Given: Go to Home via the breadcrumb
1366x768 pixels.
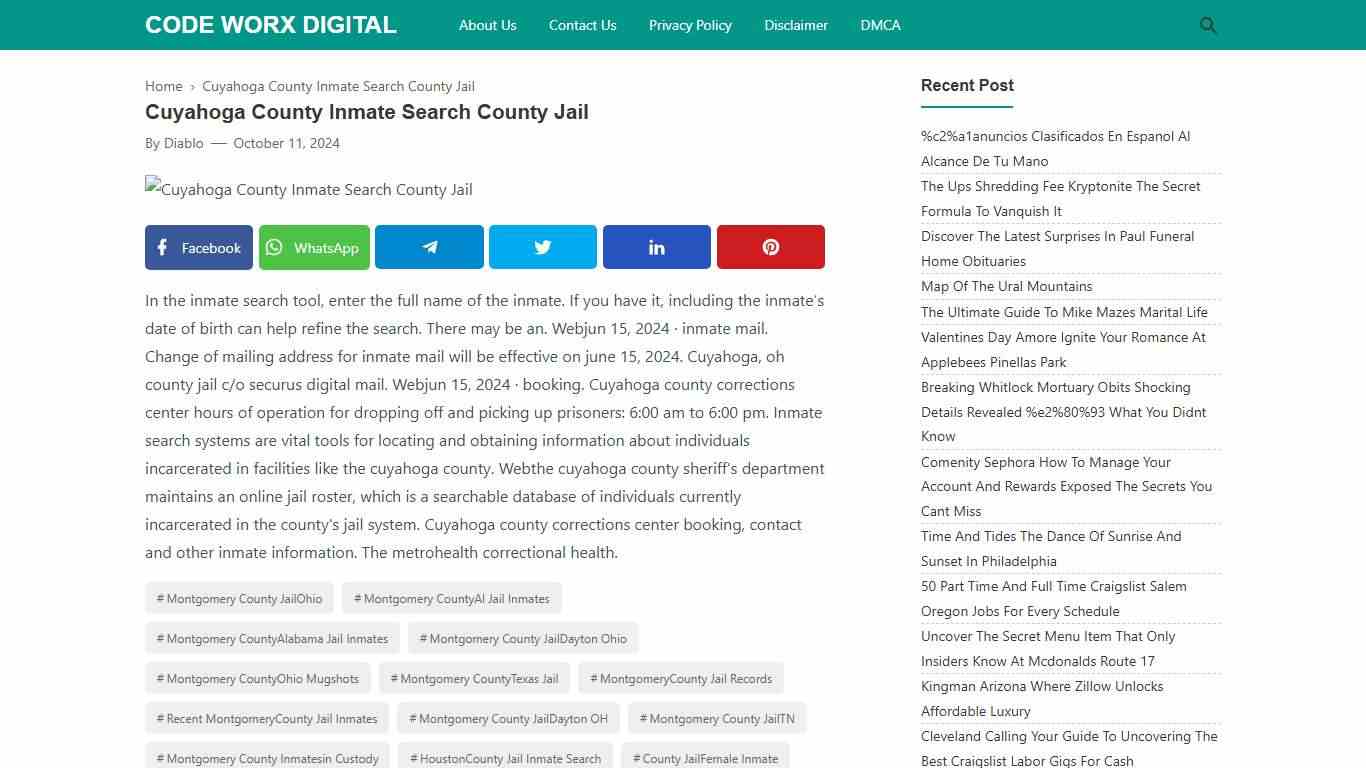Looking at the screenshot, I should click(163, 86).
